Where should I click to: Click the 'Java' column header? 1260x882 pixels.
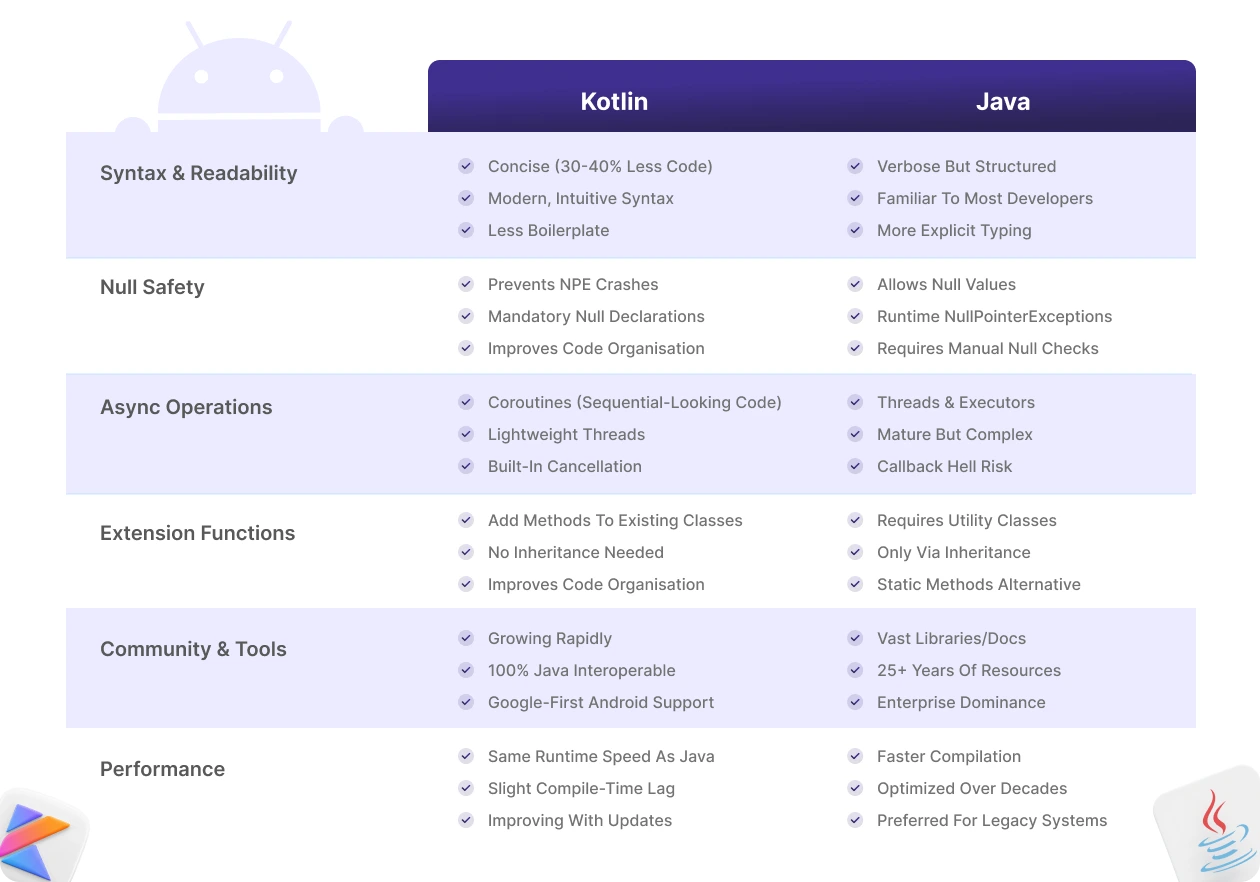click(1003, 101)
